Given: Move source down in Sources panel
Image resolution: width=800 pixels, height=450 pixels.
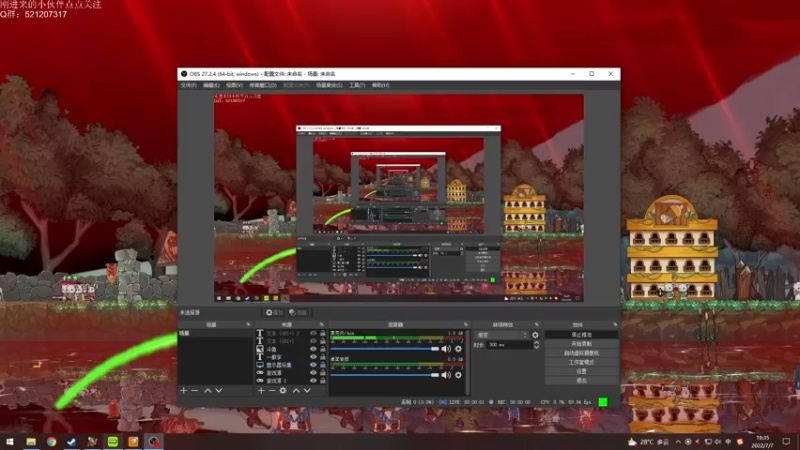Looking at the screenshot, I should point(307,390).
